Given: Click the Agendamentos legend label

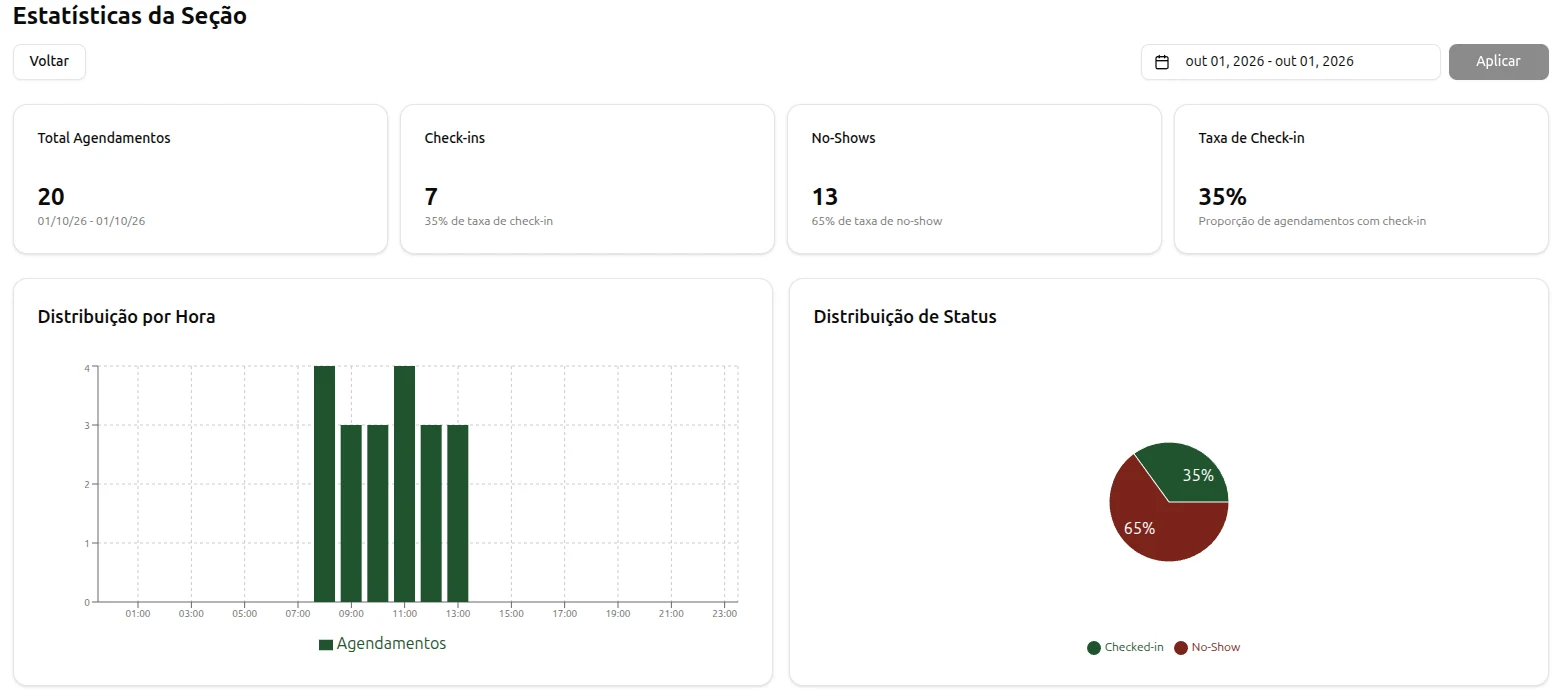Looking at the screenshot, I should (392, 644).
